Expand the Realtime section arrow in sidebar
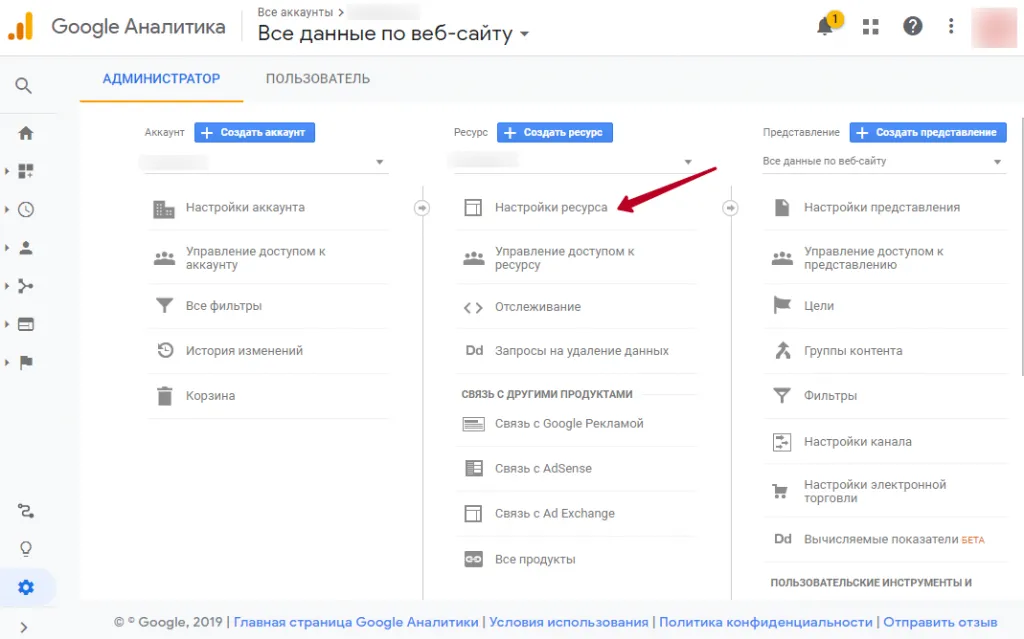The image size is (1024, 639). pyautogui.click(x=7, y=210)
